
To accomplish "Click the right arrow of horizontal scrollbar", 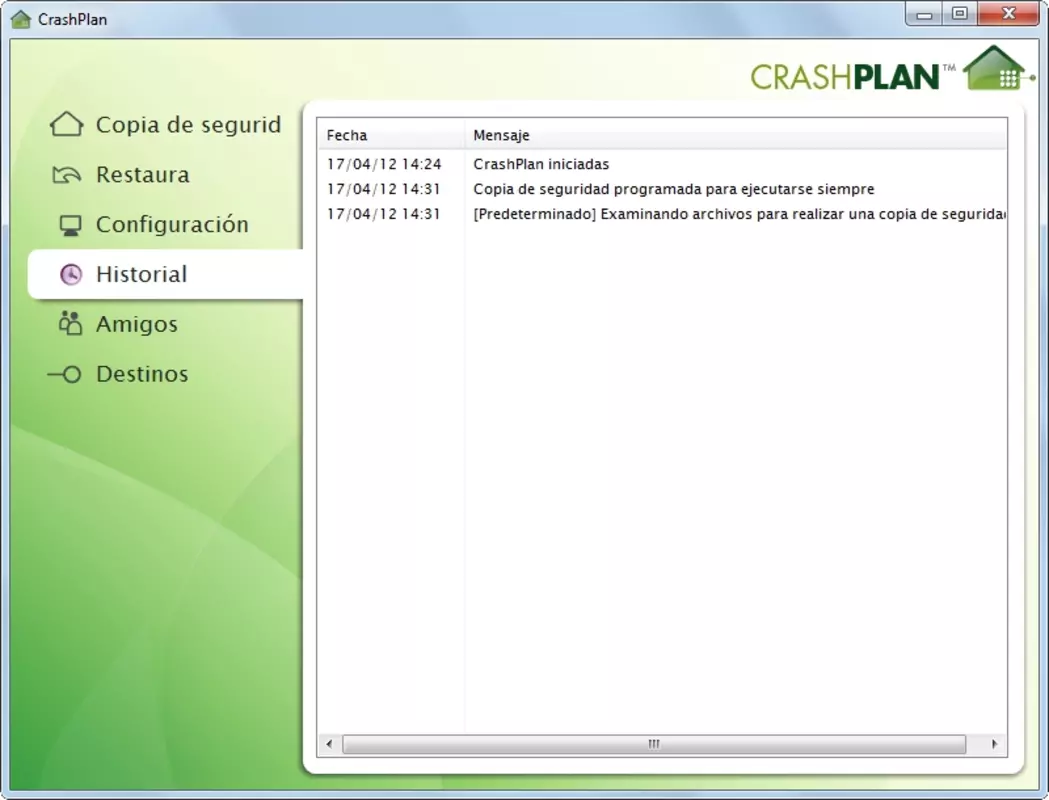I will tap(994, 744).
